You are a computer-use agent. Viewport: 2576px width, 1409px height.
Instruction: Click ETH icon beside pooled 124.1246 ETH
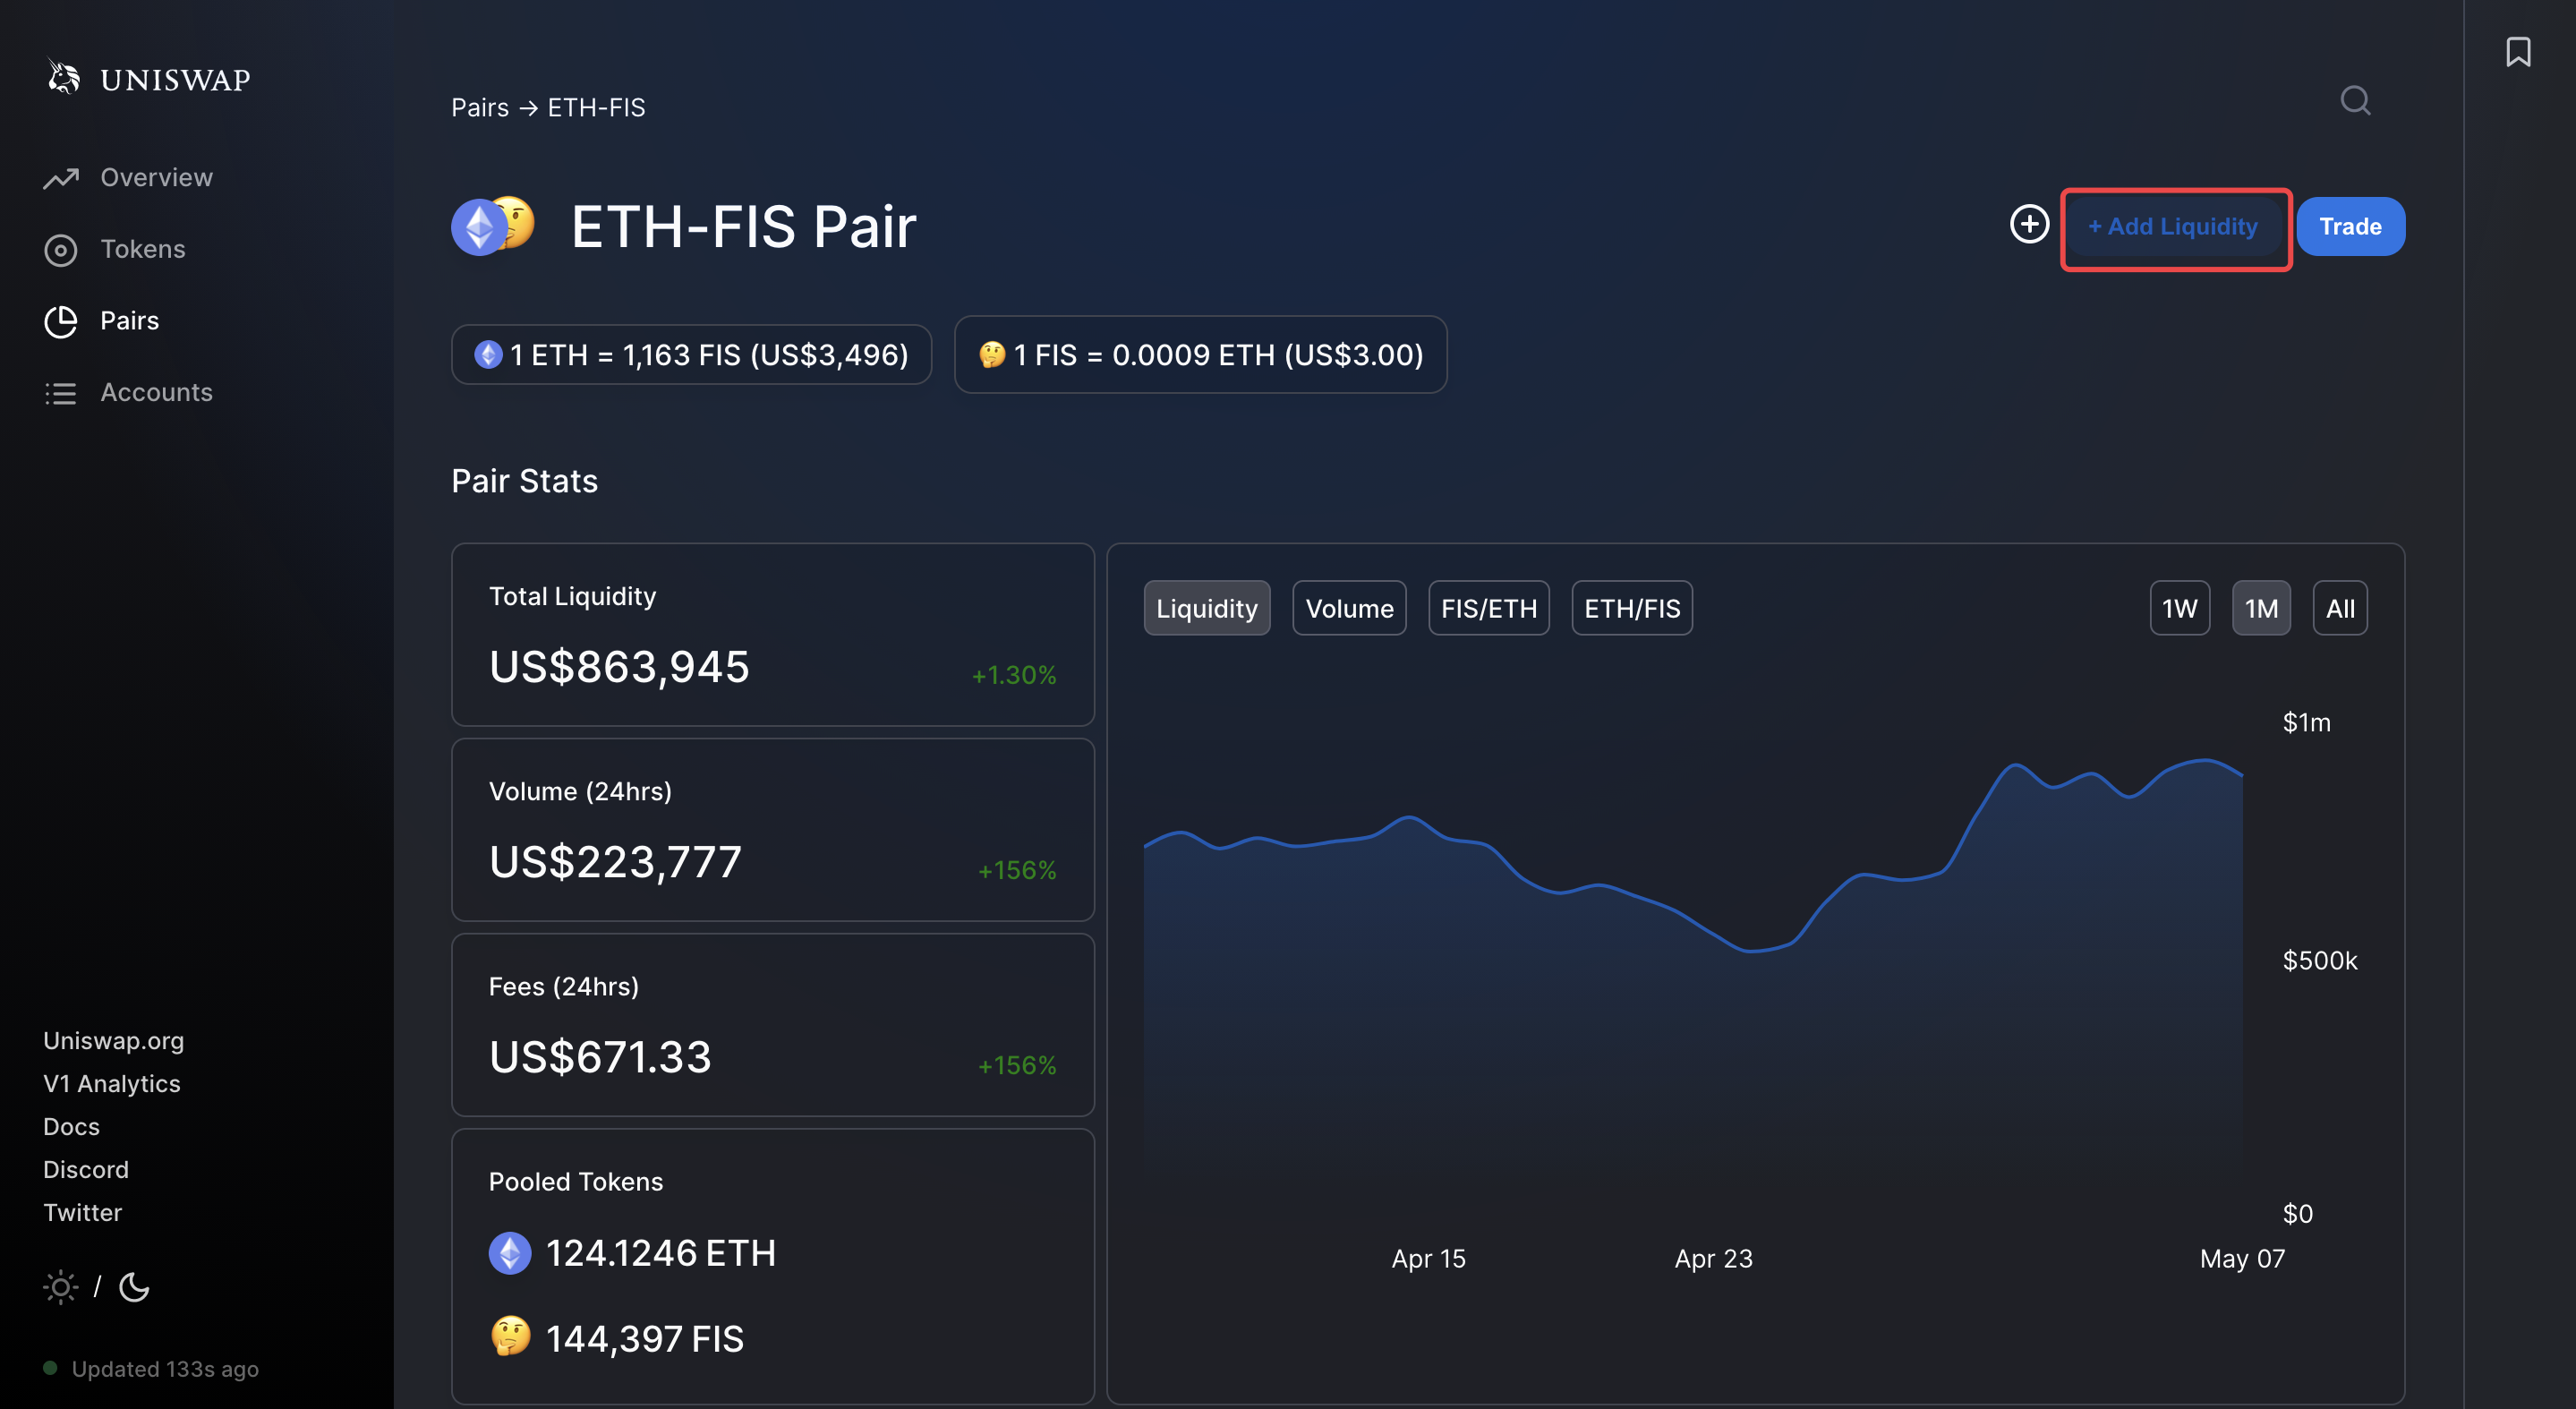(510, 1254)
